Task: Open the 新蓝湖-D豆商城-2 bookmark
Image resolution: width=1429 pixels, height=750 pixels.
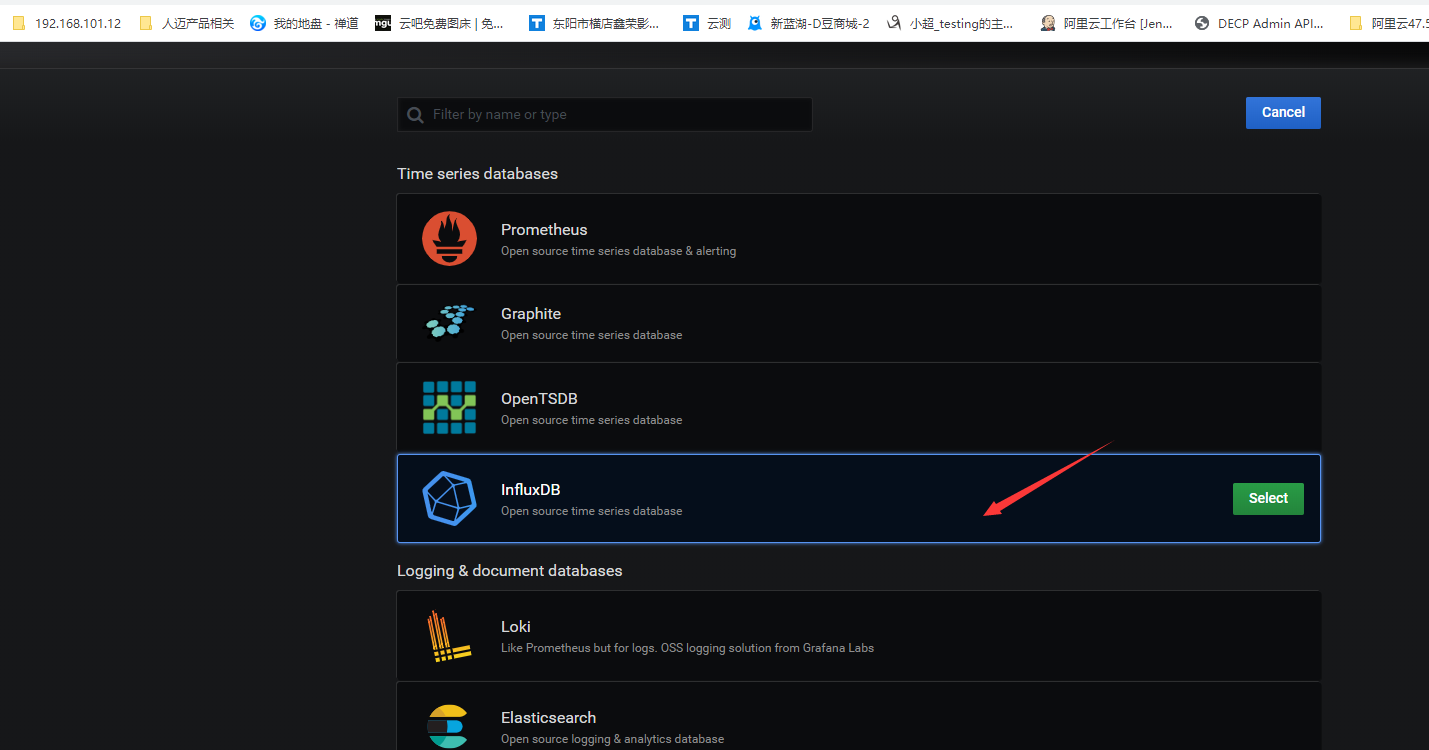Action: tap(809, 23)
